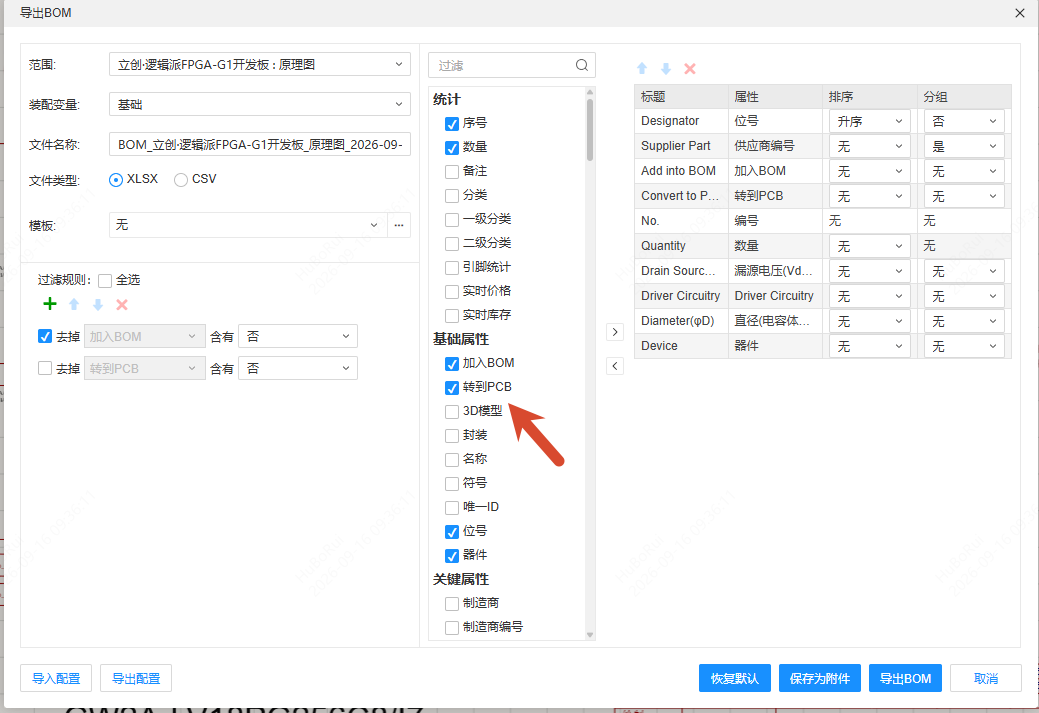Click 导入配置 button
Image resolution: width=1039 pixels, height=713 pixels.
(56, 679)
